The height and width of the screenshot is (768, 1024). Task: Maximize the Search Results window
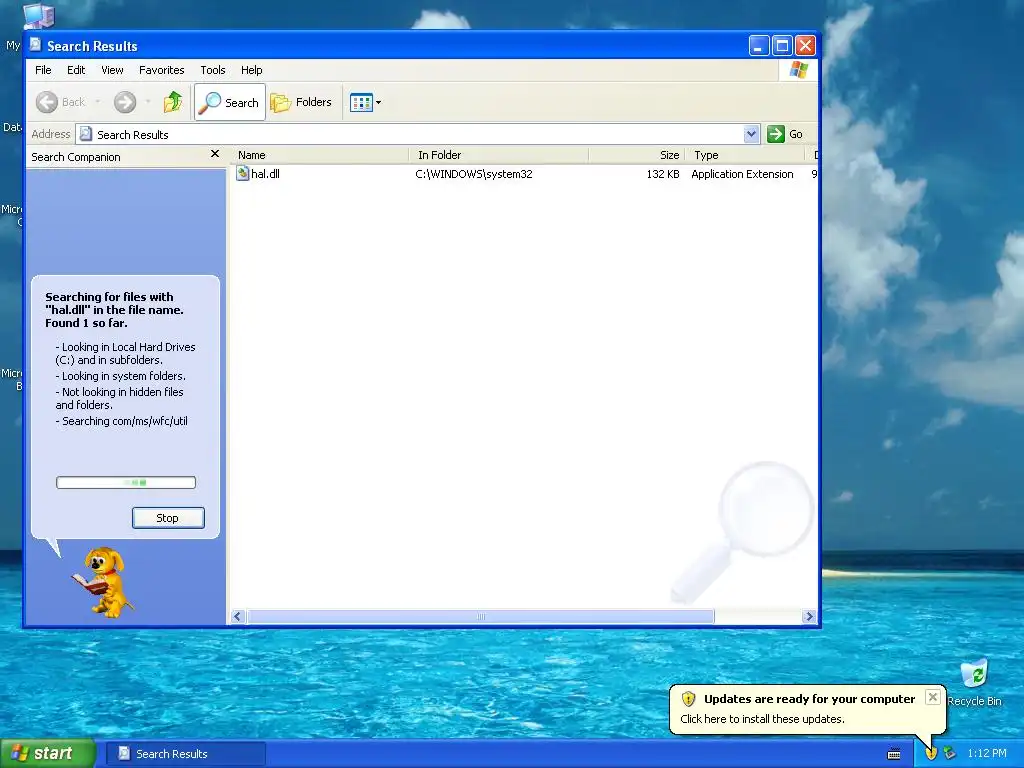(x=782, y=46)
